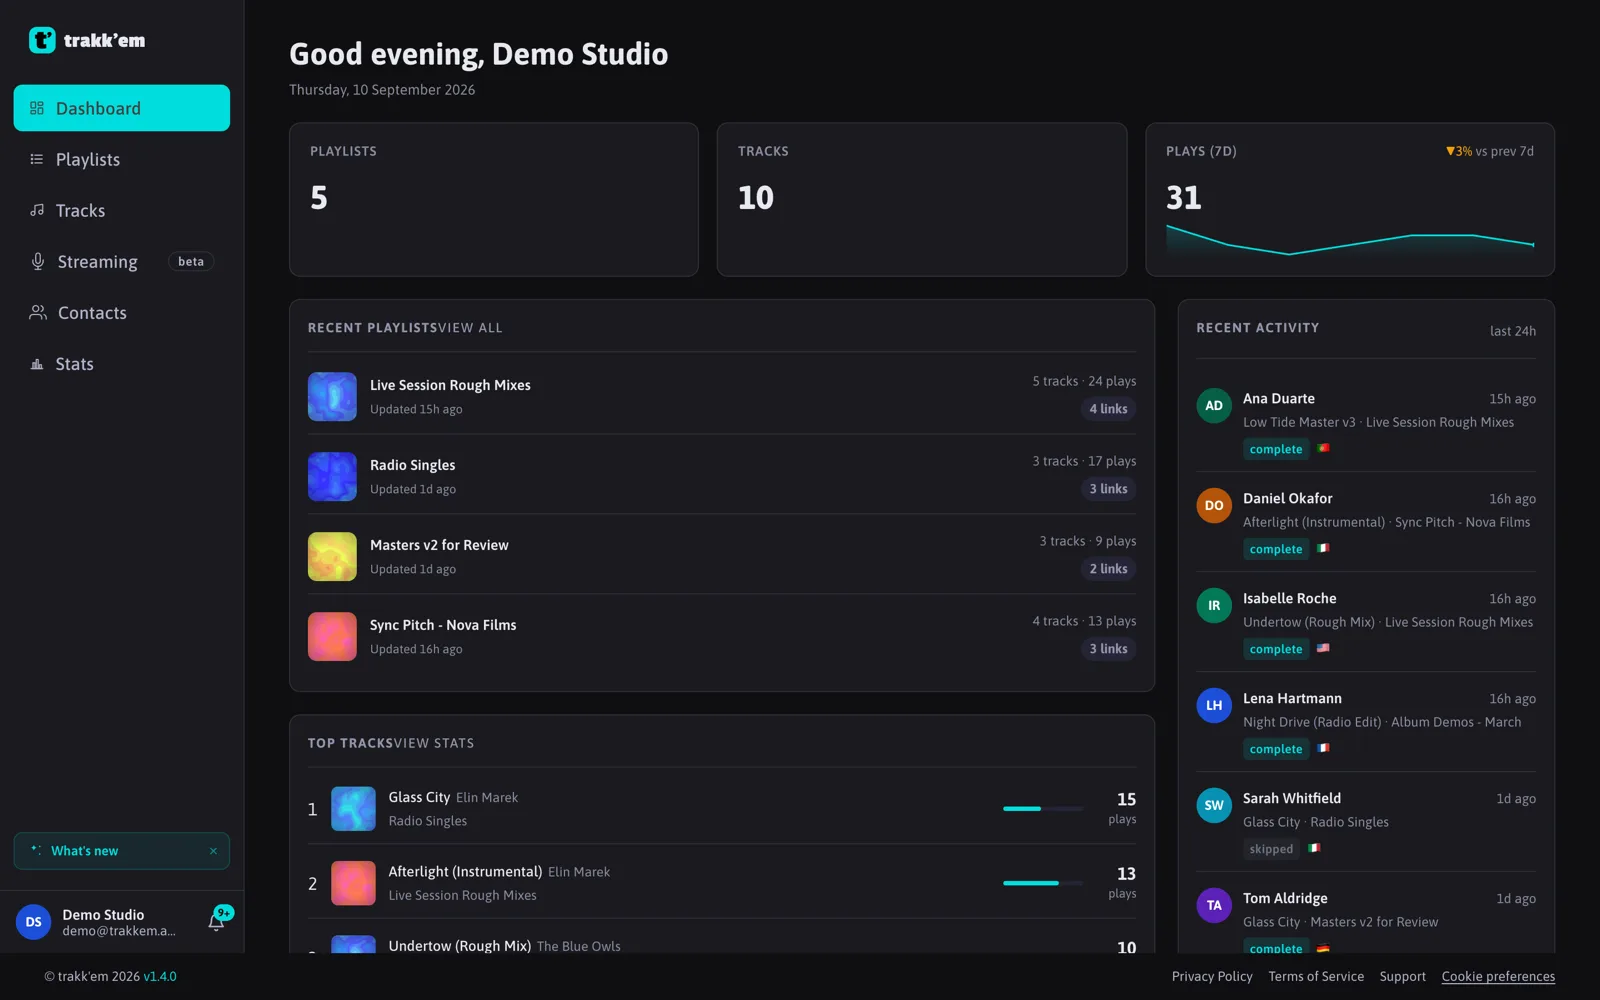Click 3 links badge on Sync Pitch
The width and height of the screenshot is (1600, 1000).
pyautogui.click(x=1108, y=649)
